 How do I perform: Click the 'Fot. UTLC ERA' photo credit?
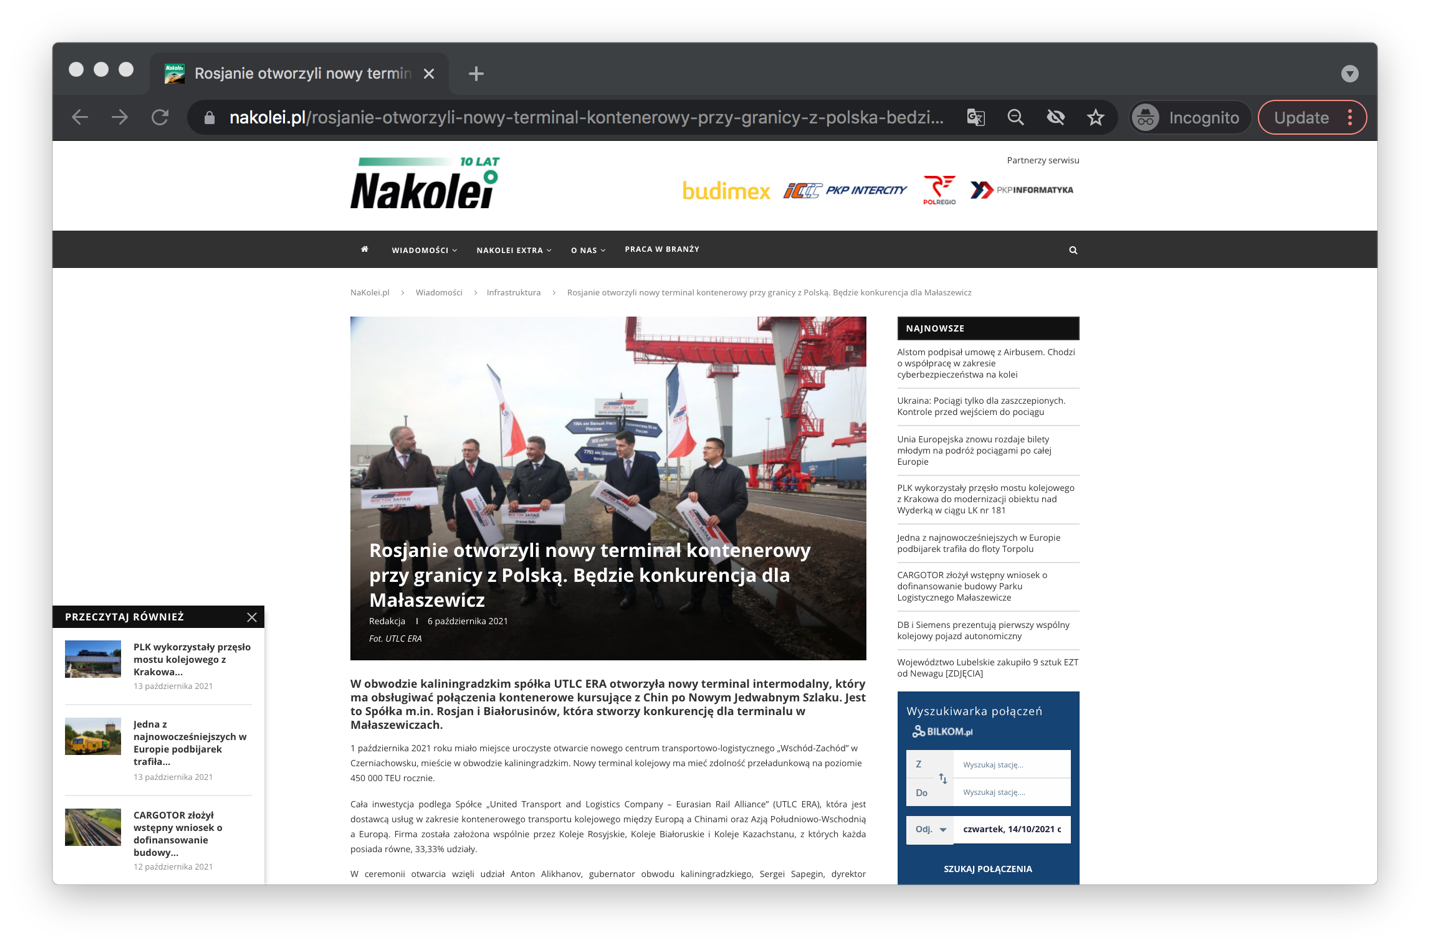tap(395, 638)
